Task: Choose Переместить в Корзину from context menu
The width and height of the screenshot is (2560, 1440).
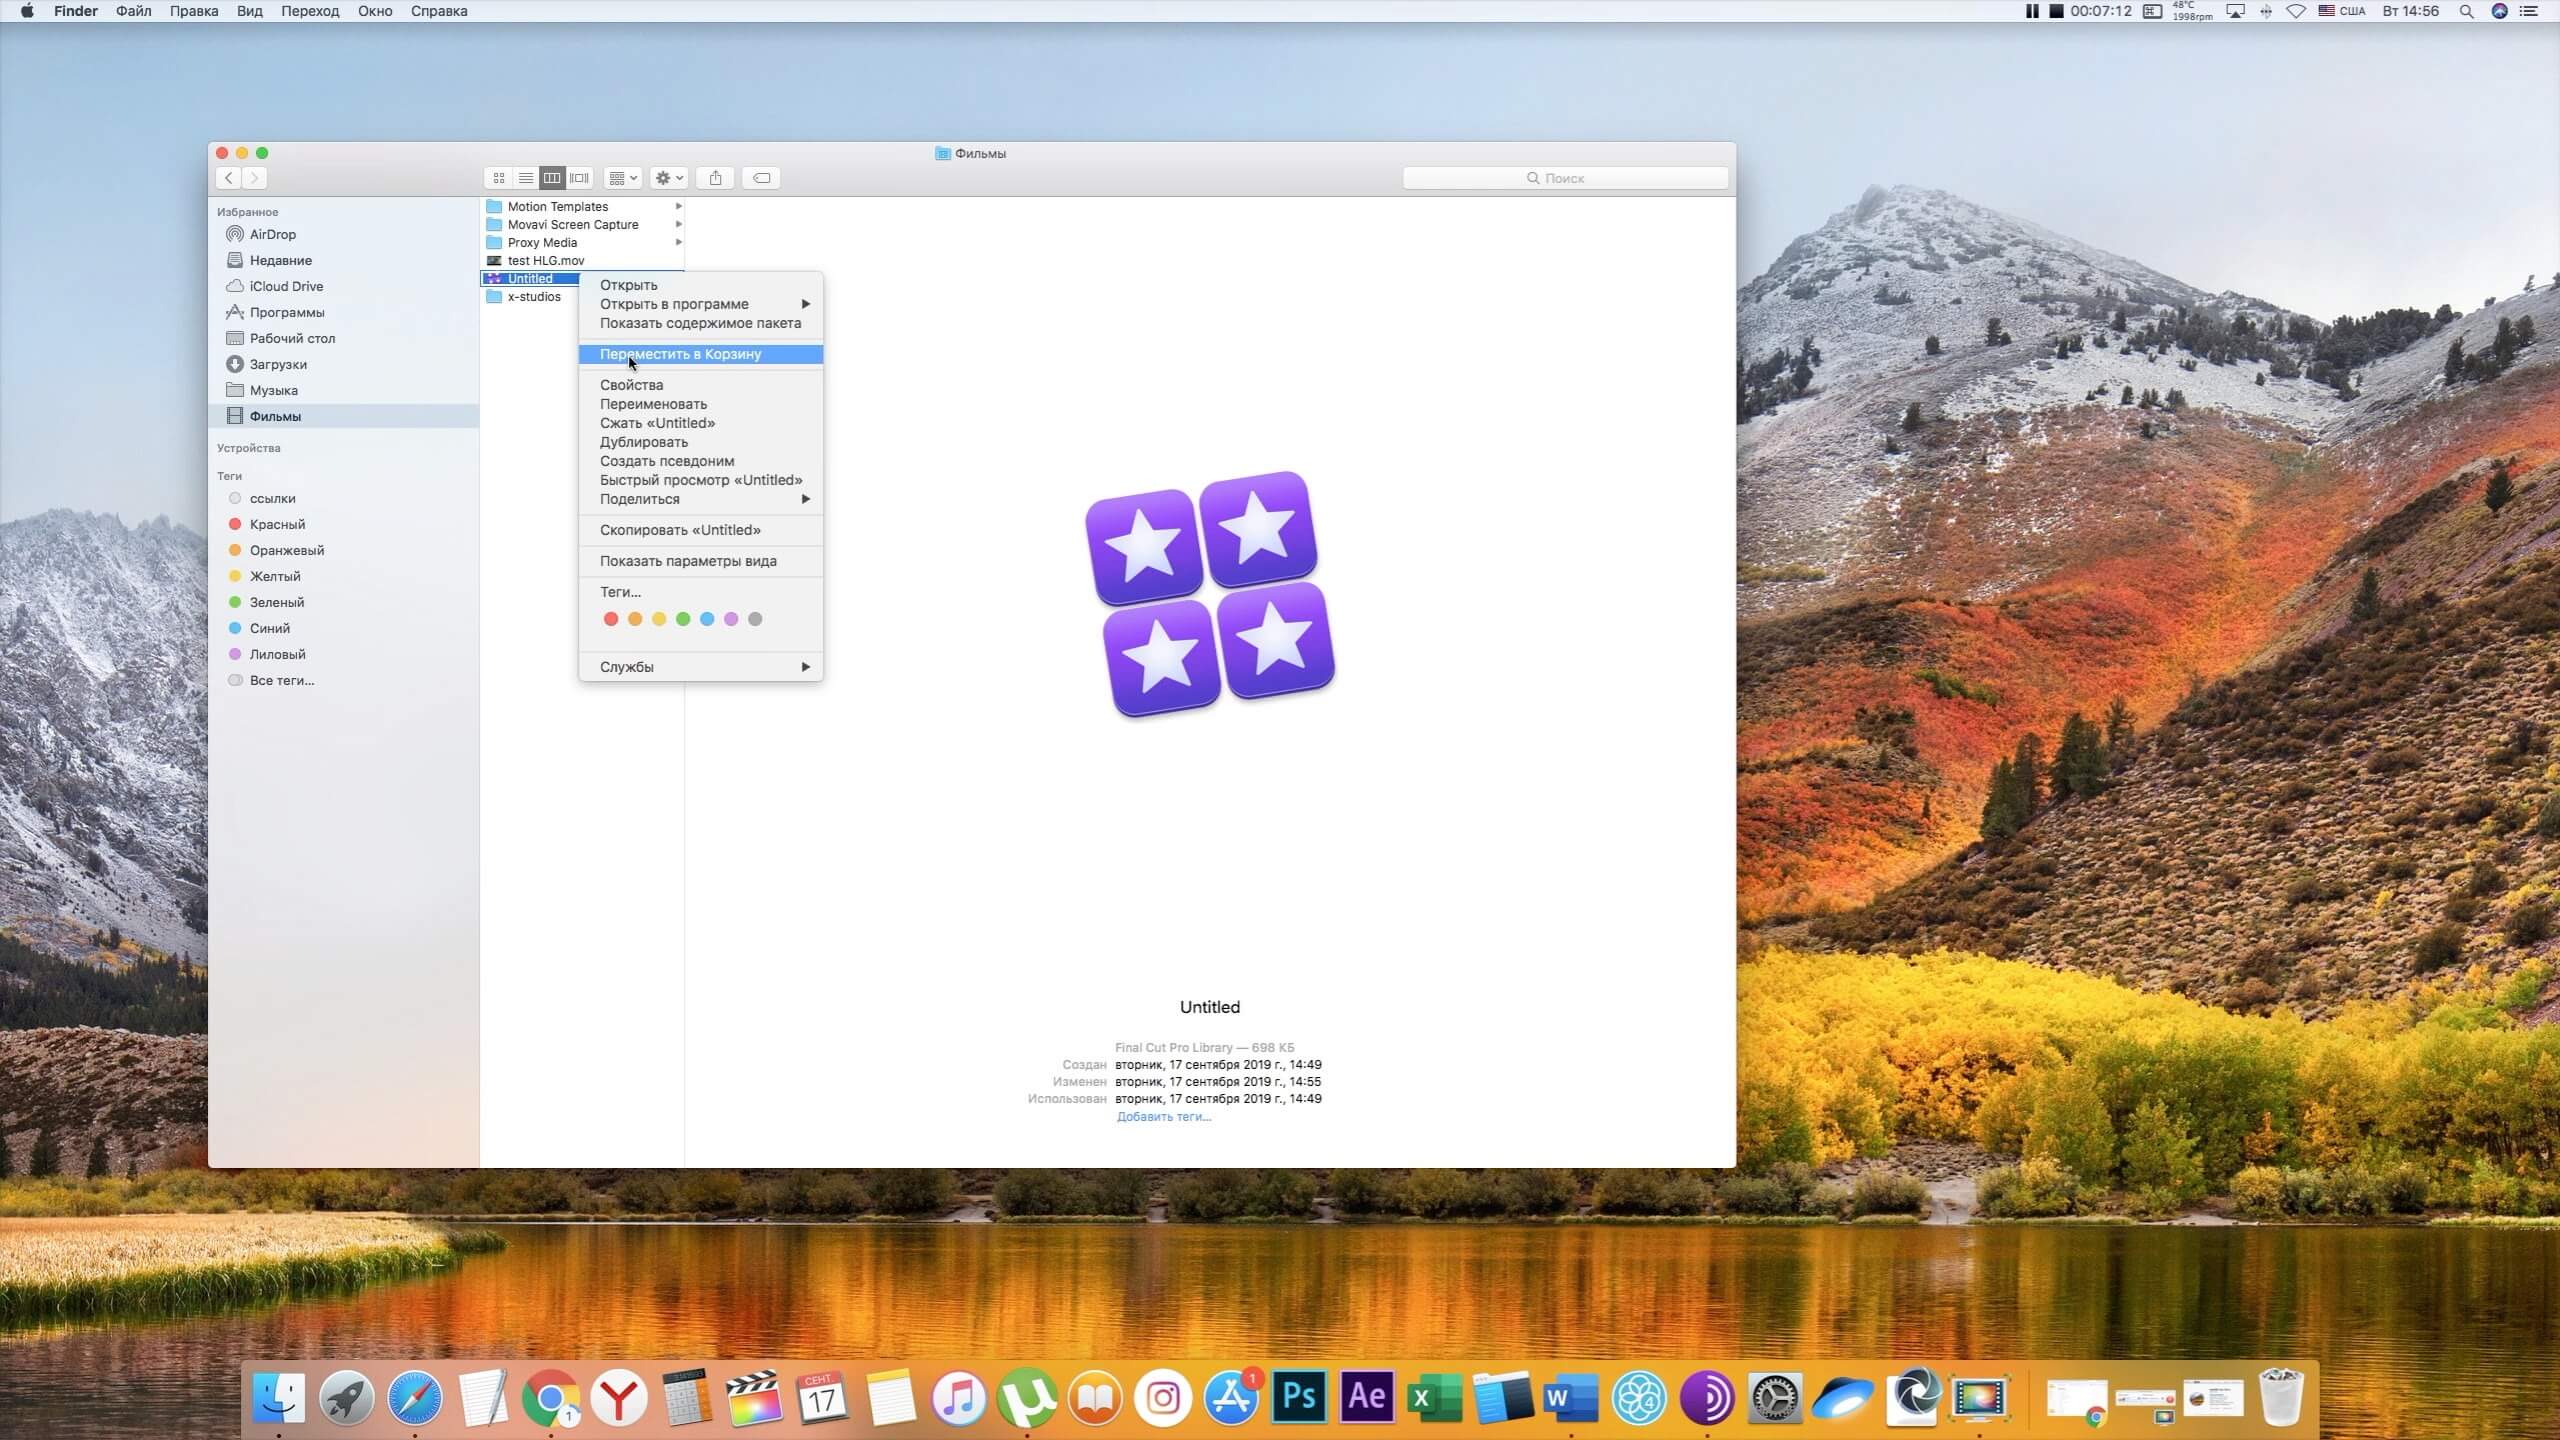Action: click(700, 354)
